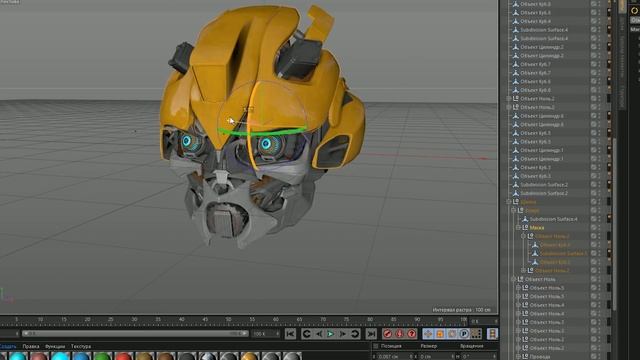Image resolution: width=640 pixels, height=360 pixels.
Task: Click frame 50 on the timeline ruler
Action: coord(228,320)
